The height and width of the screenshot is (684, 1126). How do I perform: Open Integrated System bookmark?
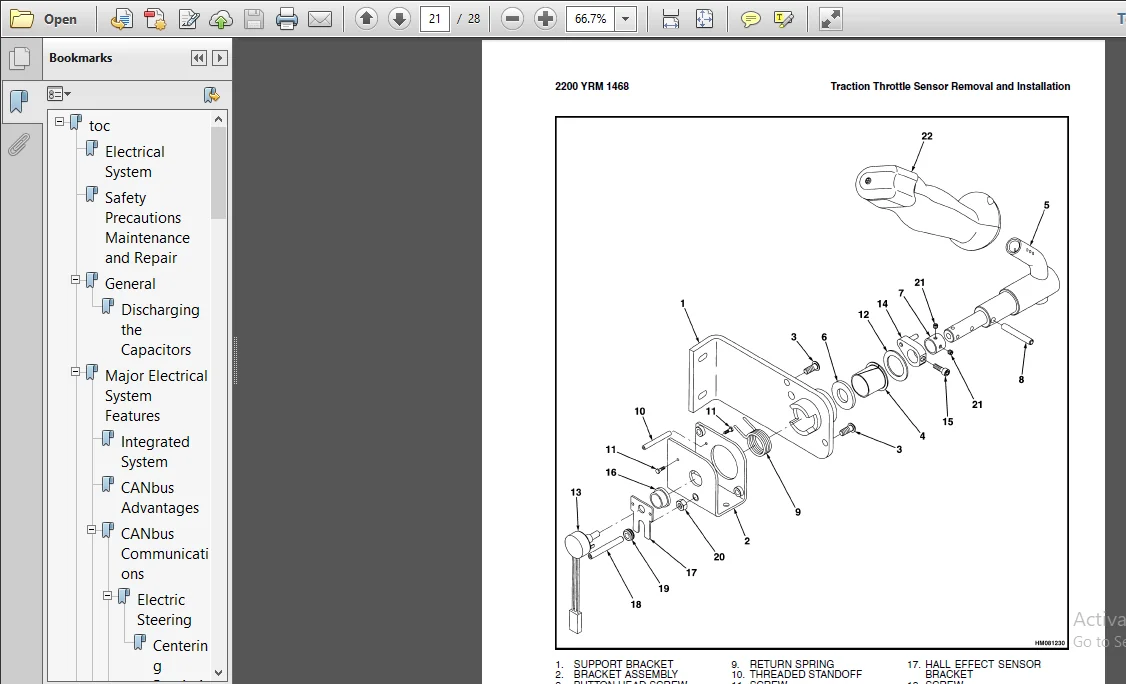coord(155,452)
